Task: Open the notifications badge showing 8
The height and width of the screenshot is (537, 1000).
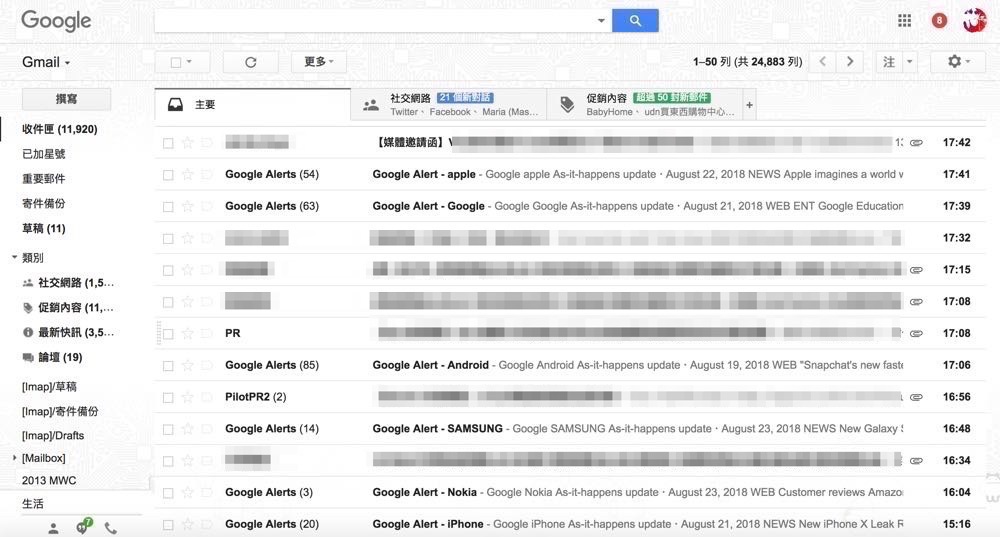Action: [939, 20]
